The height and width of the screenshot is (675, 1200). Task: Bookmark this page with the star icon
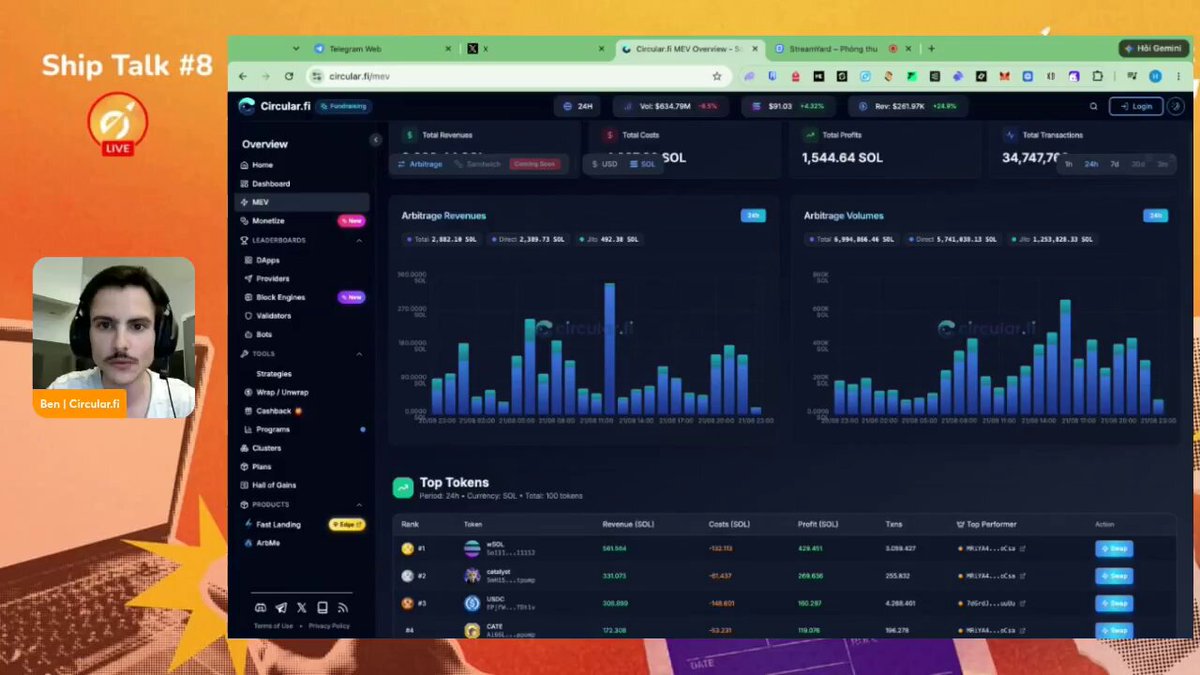(717, 76)
